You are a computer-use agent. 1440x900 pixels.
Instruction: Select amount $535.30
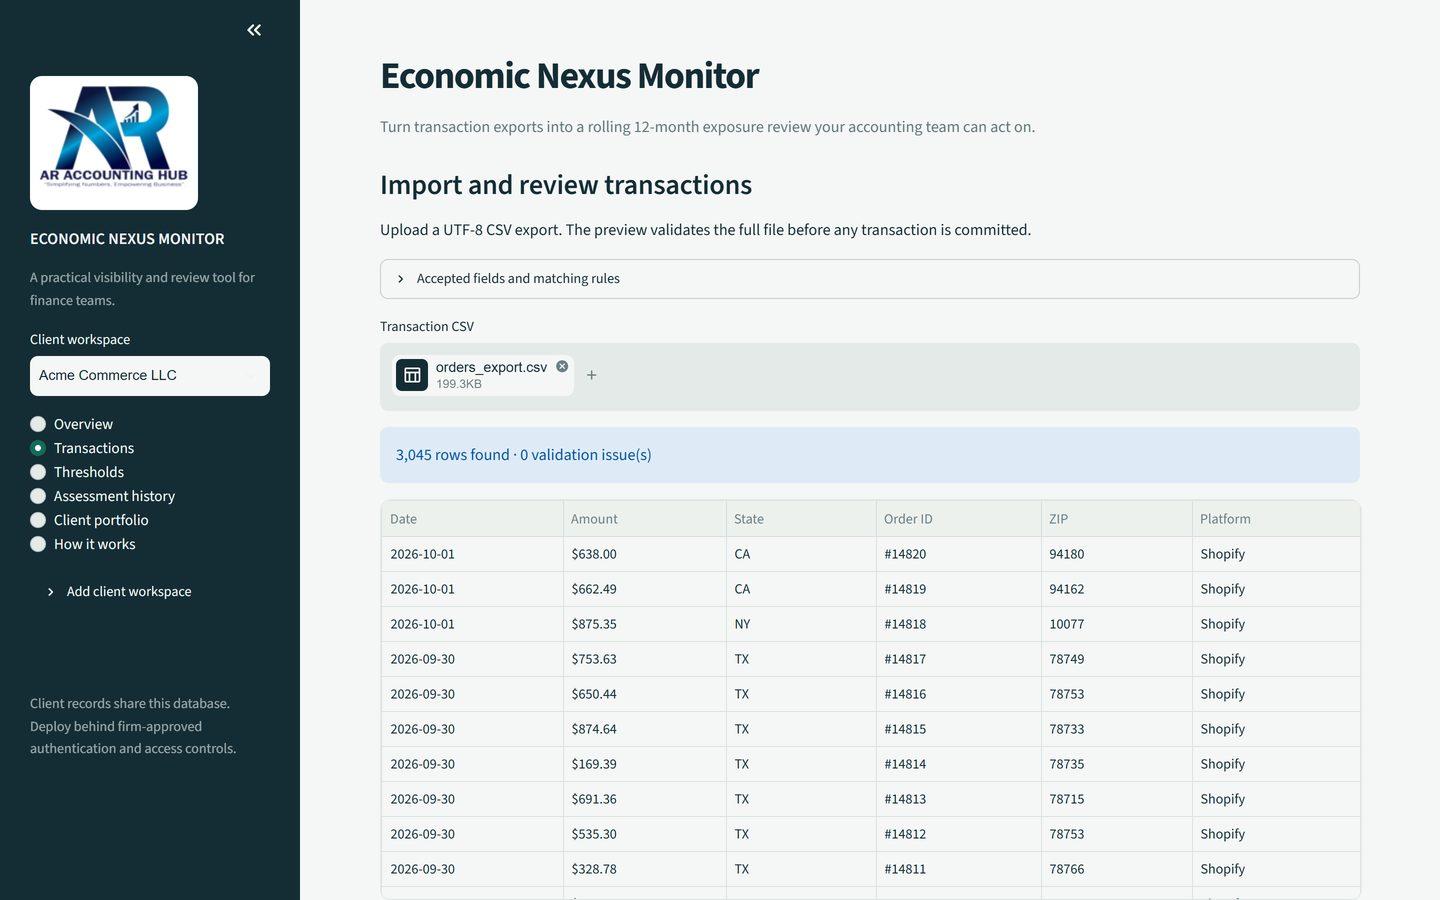pyautogui.click(x=645, y=834)
